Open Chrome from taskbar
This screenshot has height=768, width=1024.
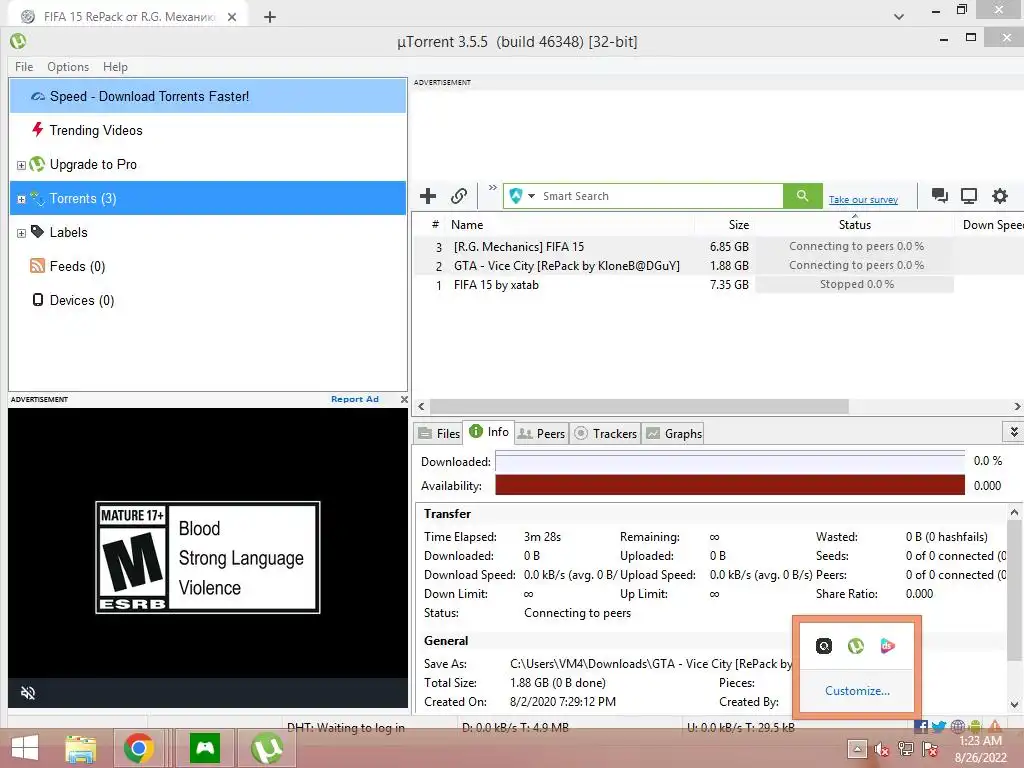(138, 748)
